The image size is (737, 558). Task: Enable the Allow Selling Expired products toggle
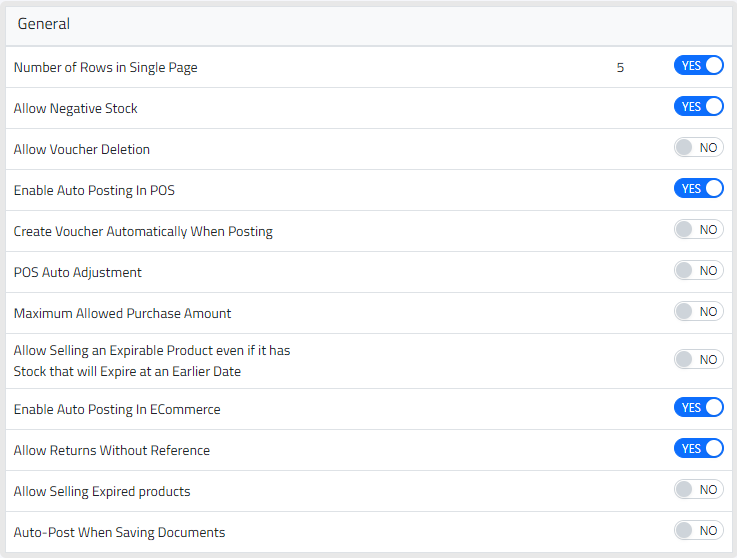pyautogui.click(x=698, y=490)
